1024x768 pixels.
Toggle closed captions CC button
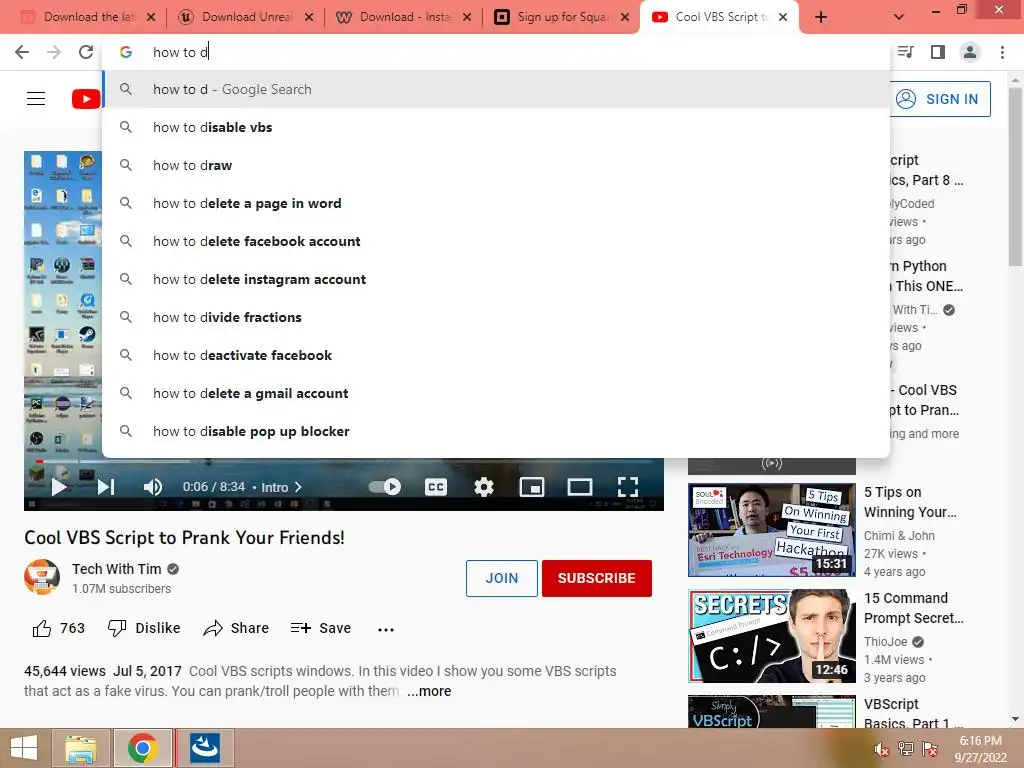click(436, 487)
